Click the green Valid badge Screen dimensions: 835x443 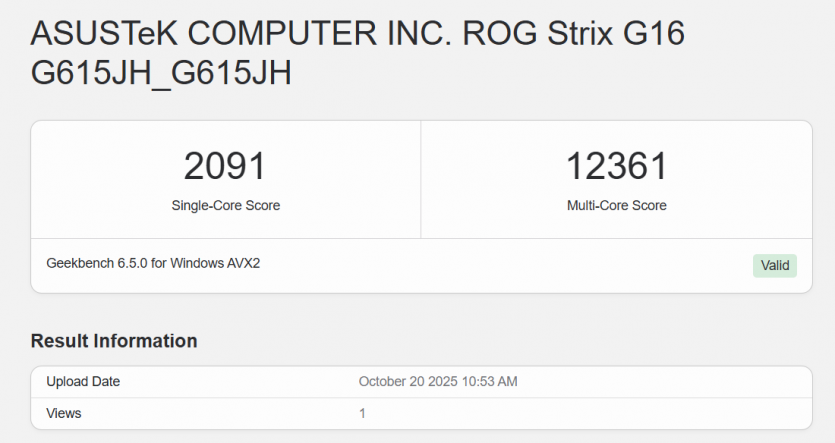click(774, 265)
